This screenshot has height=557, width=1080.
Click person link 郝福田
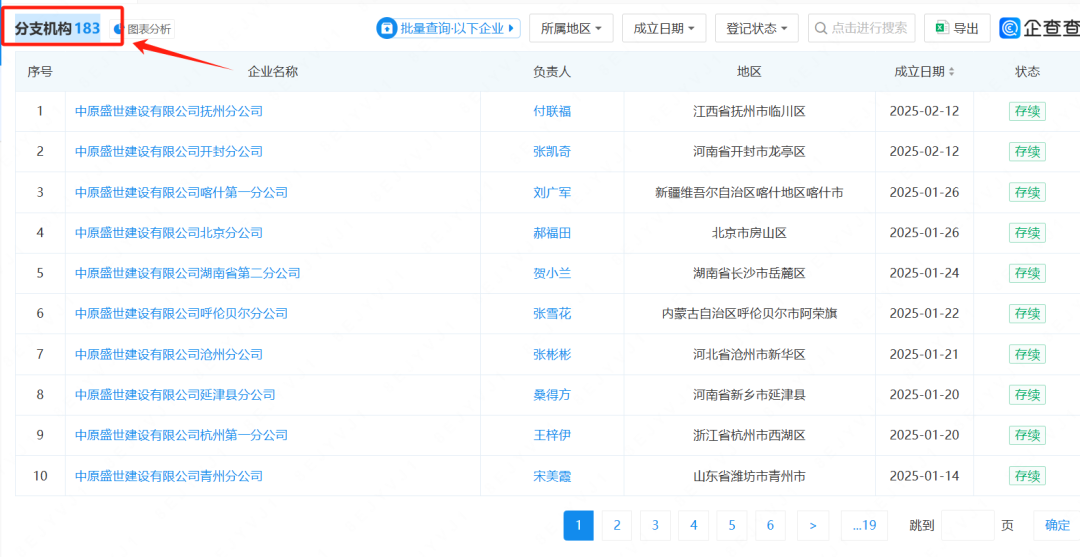552,233
